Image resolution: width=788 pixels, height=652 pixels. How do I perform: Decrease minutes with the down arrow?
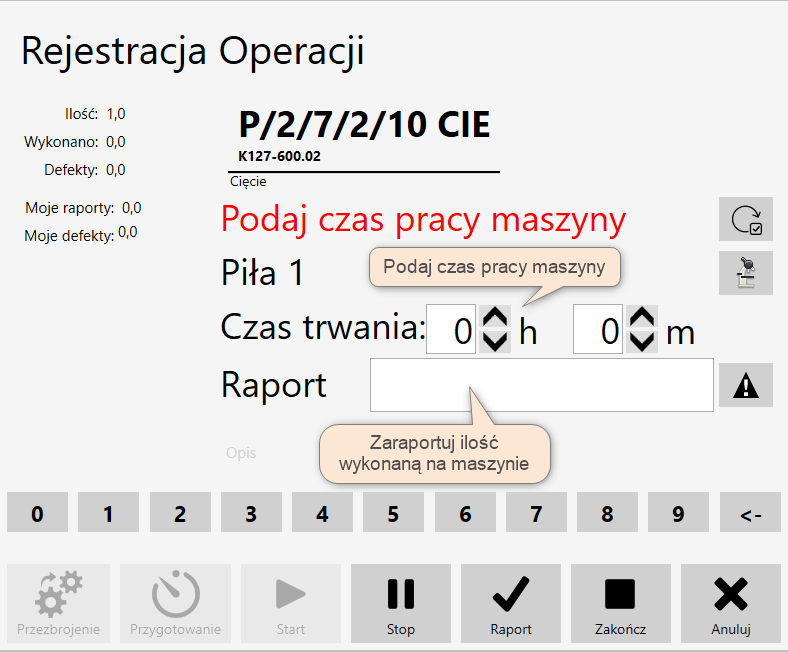point(641,341)
